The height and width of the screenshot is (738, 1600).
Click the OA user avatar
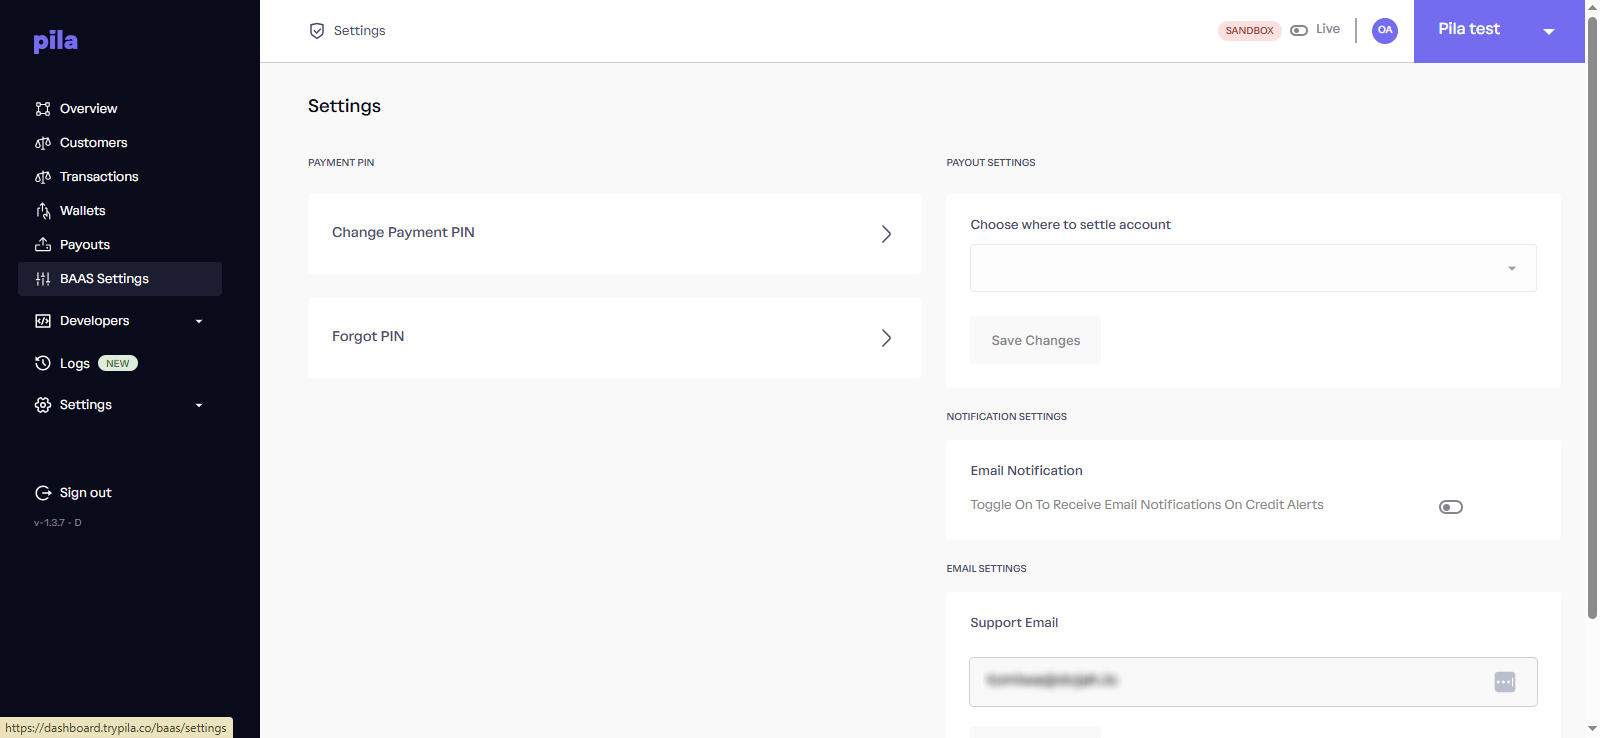point(1385,30)
